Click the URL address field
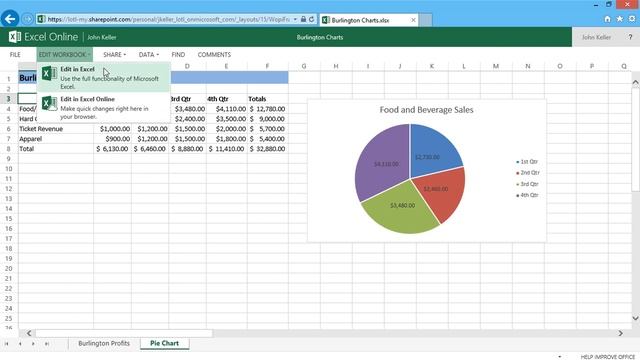 pyautogui.click(x=168, y=19)
